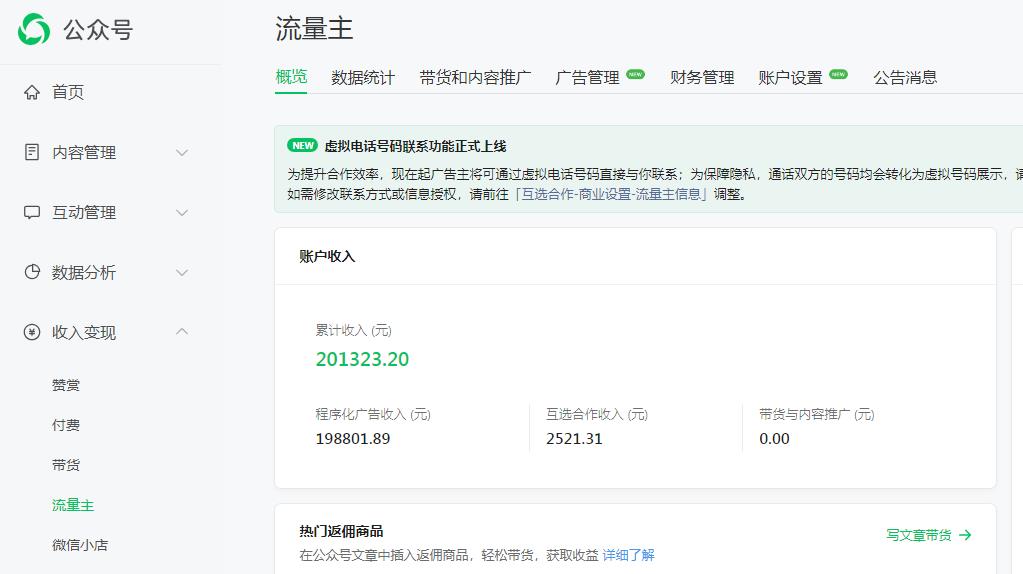1023x574 pixels.
Task: Open the 付费 submenu item
Action: coord(66,425)
